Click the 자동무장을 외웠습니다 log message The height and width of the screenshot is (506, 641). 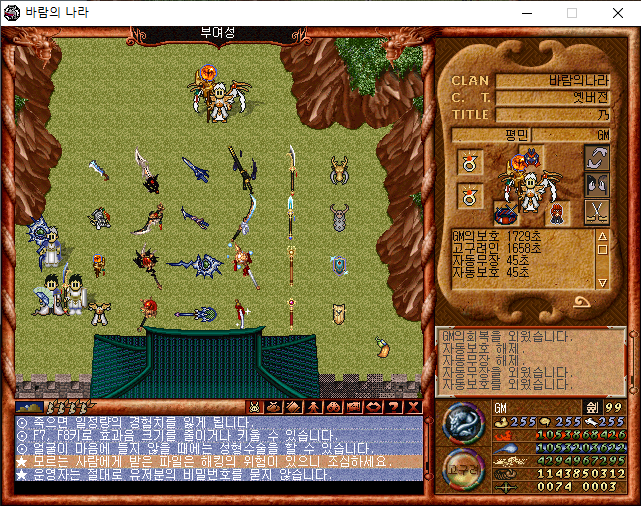[508, 372]
